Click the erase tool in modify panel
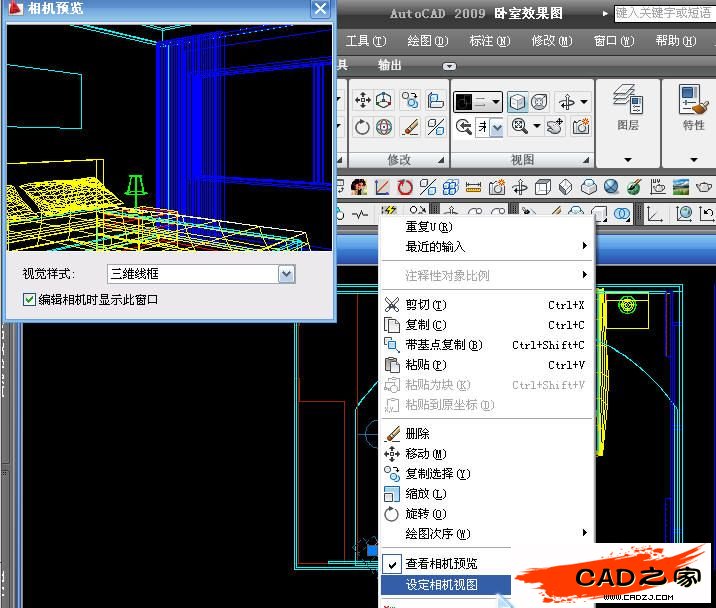Image resolution: width=716 pixels, height=608 pixels. (x=410, y=127)
